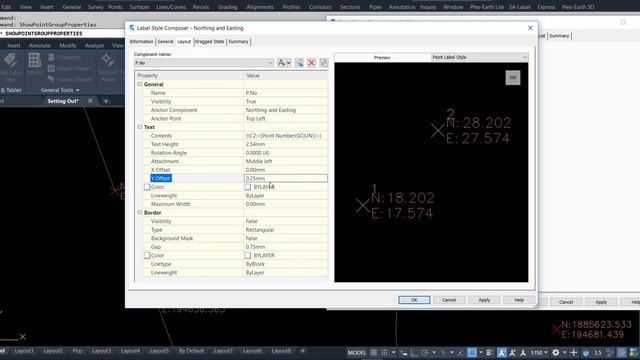
Task: Select the Anchor Point Top Left value
Action: click(286, 118)
